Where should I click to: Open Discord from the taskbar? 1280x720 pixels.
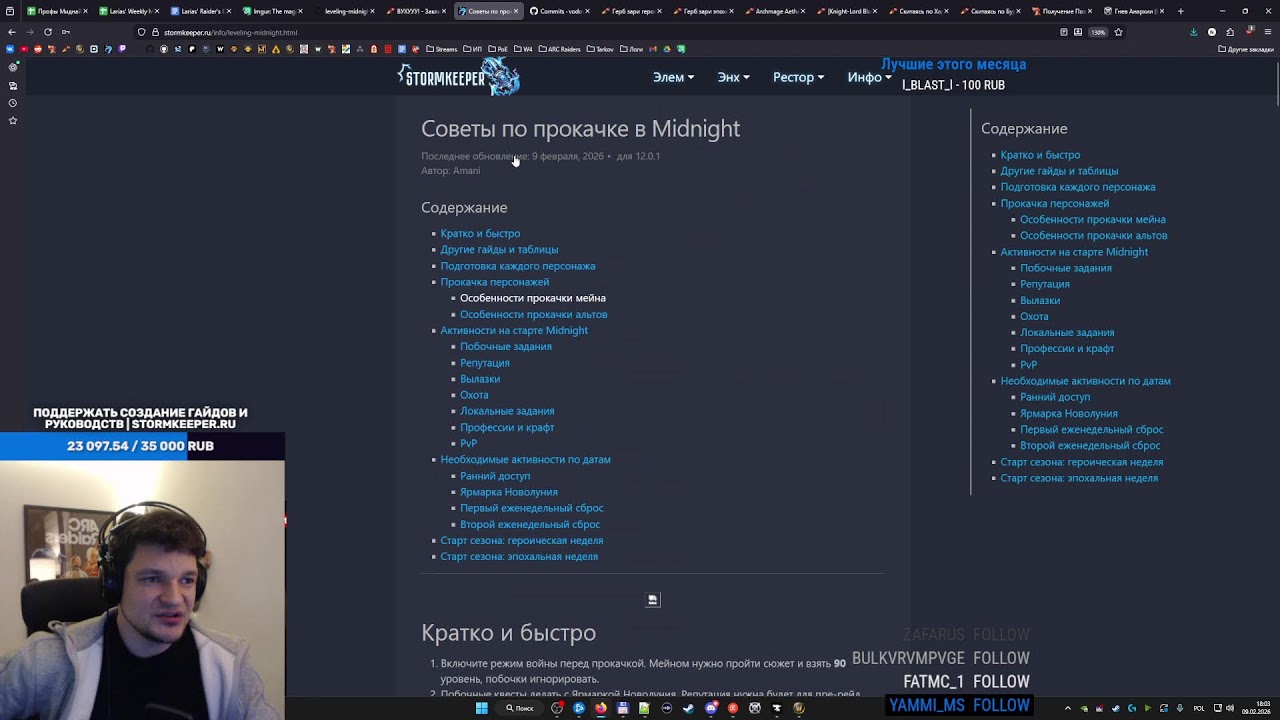click(711, 708)
